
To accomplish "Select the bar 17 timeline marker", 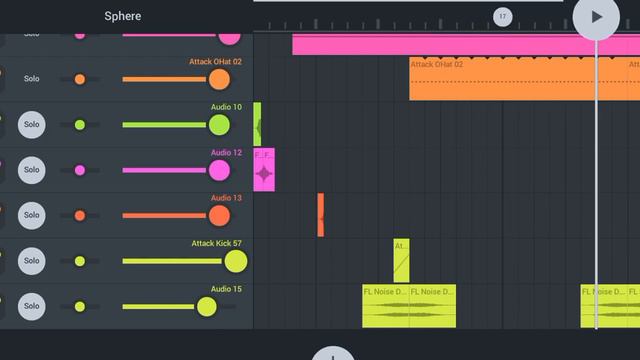I will coord(502,17).
